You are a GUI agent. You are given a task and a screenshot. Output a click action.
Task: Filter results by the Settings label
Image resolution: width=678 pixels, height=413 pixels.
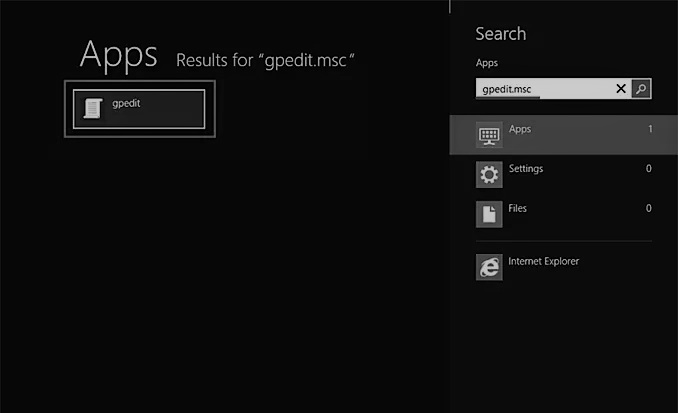526,169
